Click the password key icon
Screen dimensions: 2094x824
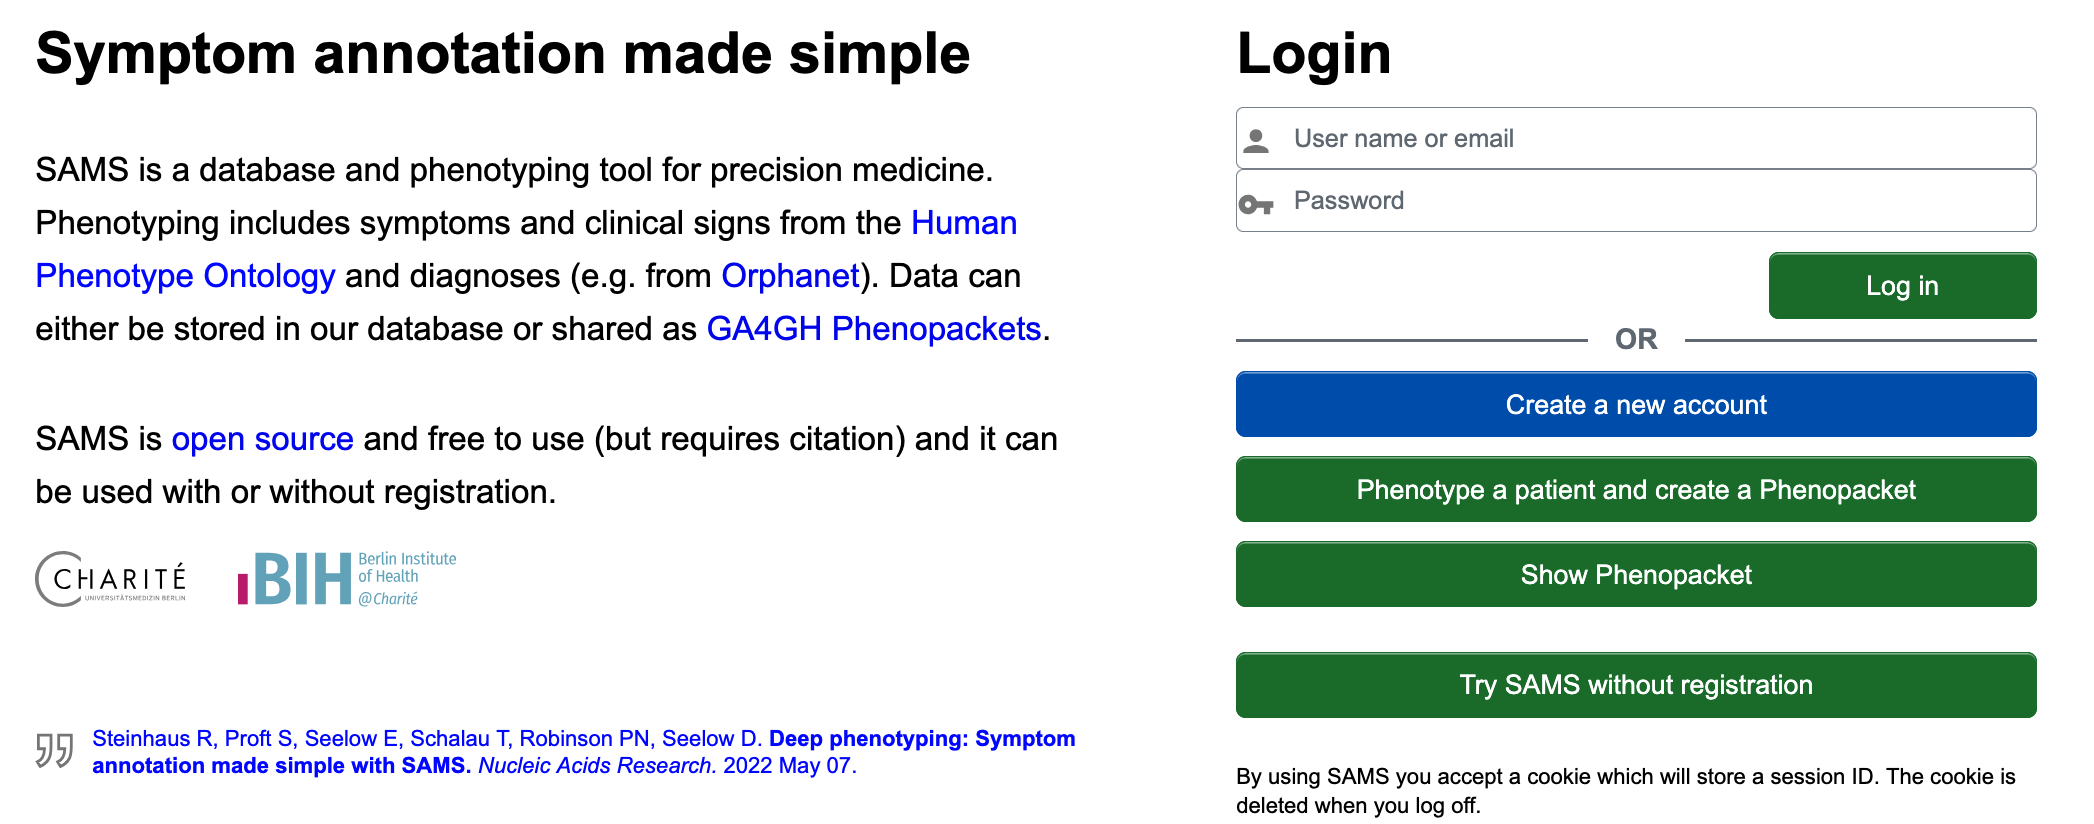(x=1256, y=205)
